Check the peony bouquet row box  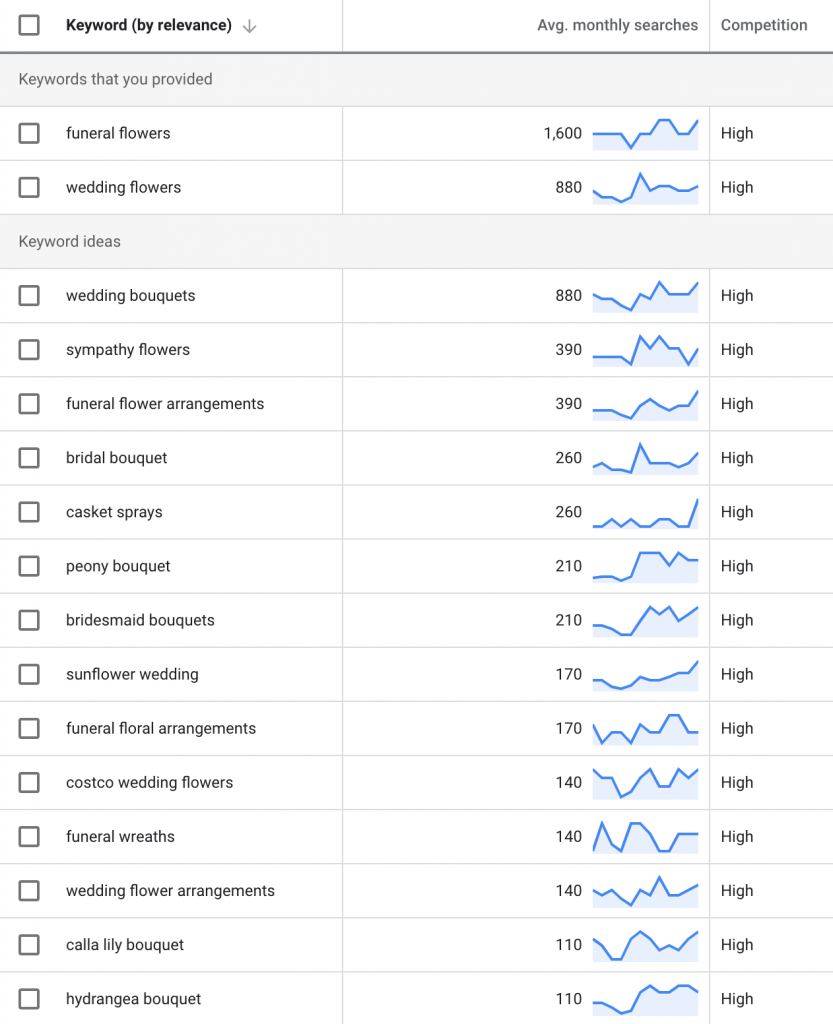tap(29, 566)
